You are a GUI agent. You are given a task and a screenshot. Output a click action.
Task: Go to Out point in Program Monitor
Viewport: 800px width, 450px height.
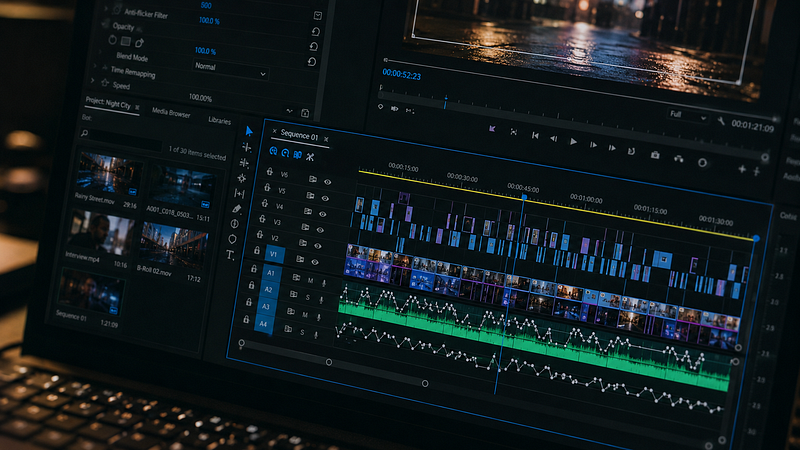coord(612,148)
